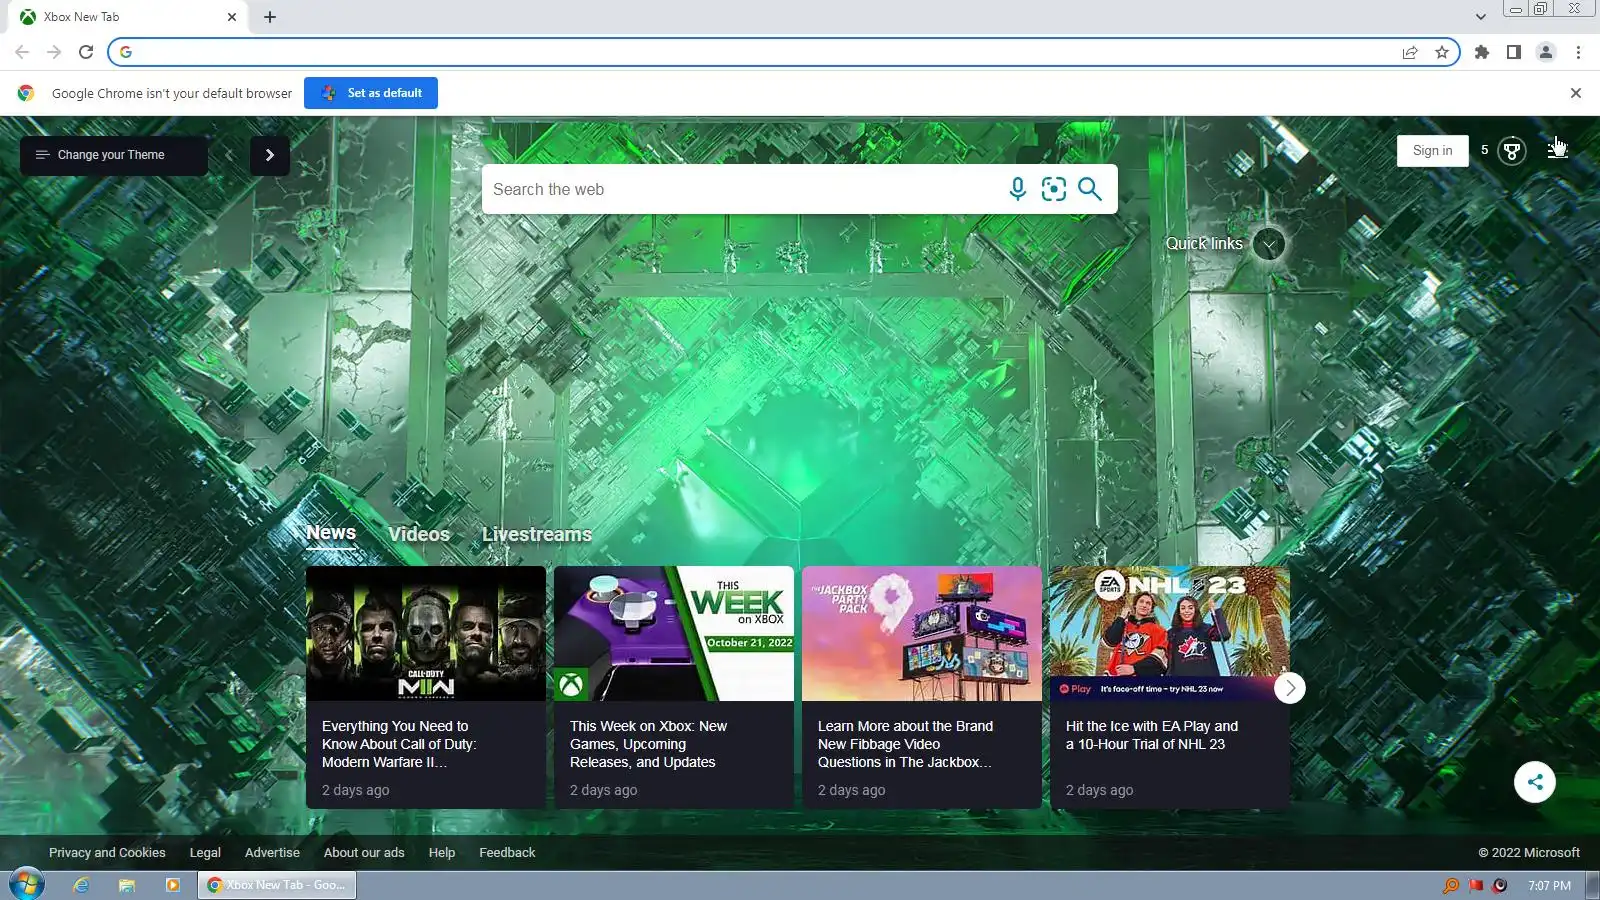Click the '© 2022 Microsoft' footer text

(x=1529, y=853)
